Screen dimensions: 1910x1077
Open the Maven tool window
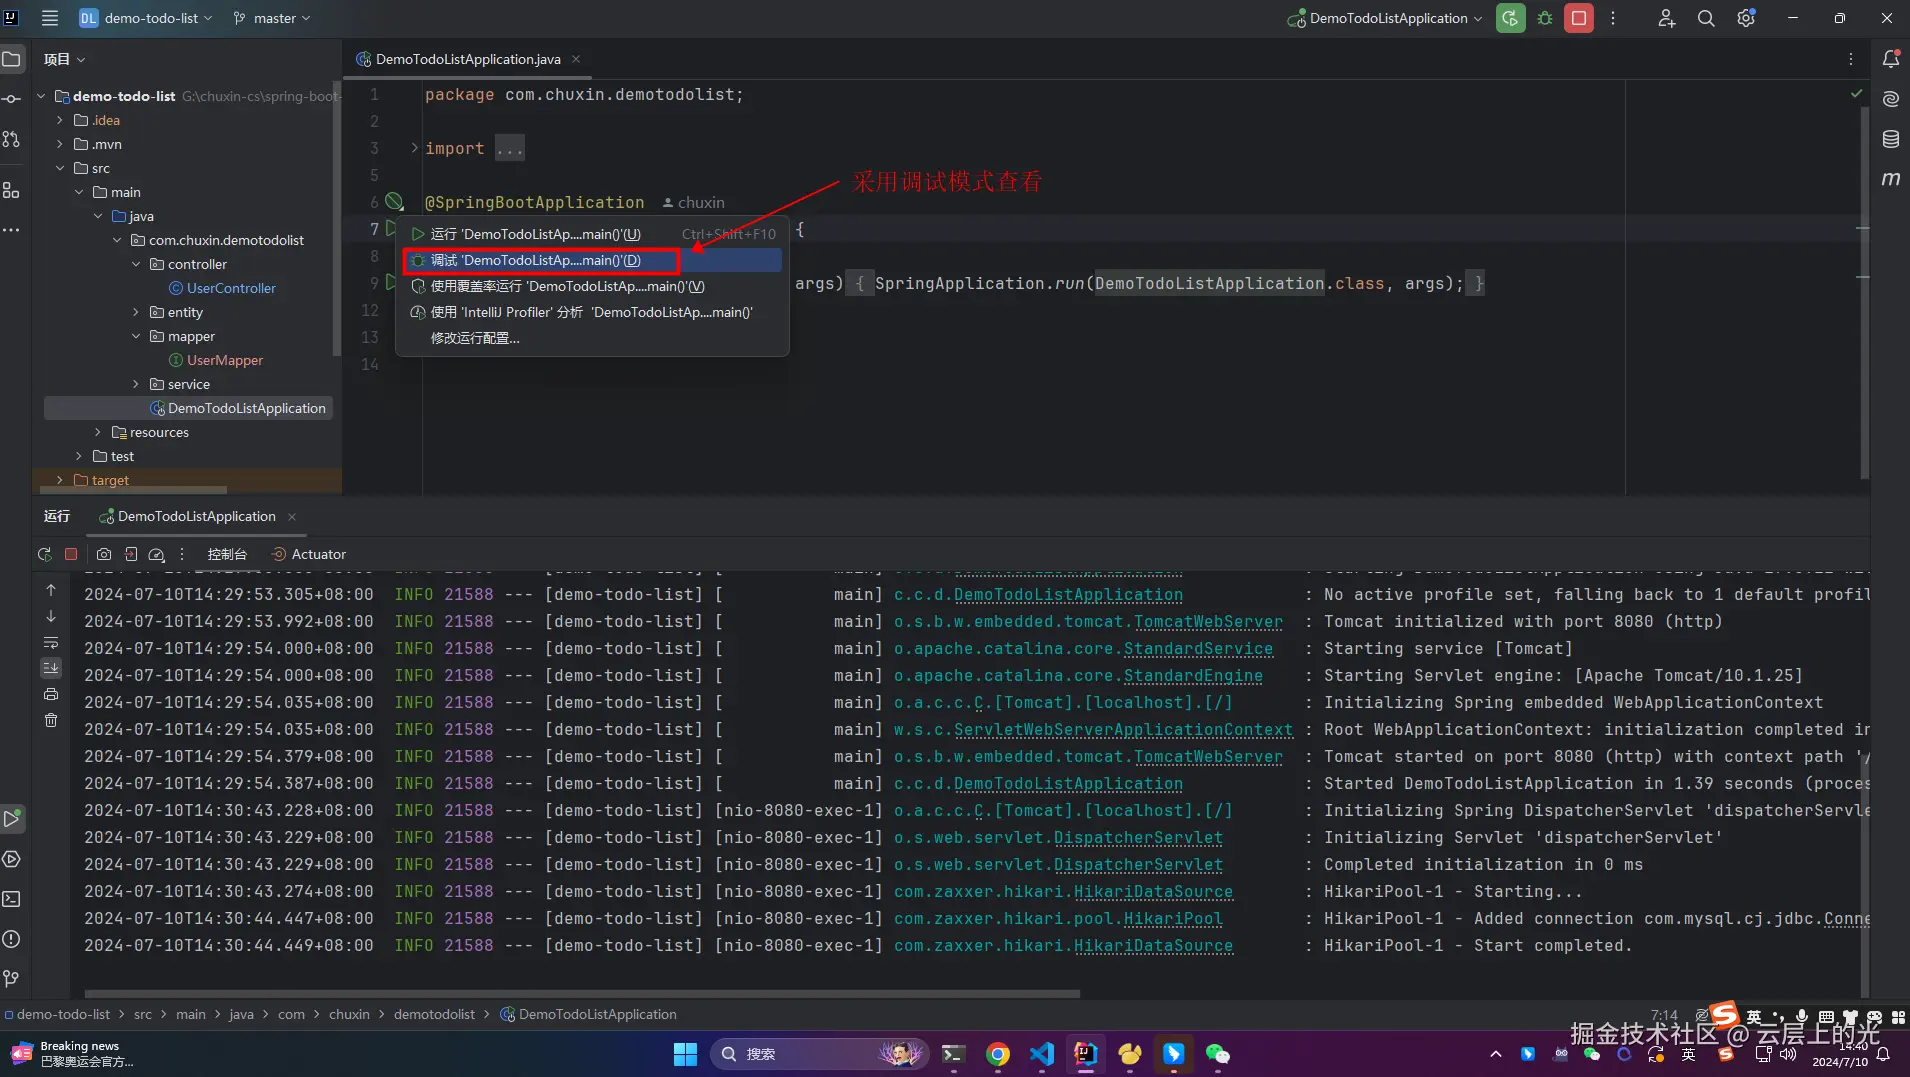tap(1891, 179)
